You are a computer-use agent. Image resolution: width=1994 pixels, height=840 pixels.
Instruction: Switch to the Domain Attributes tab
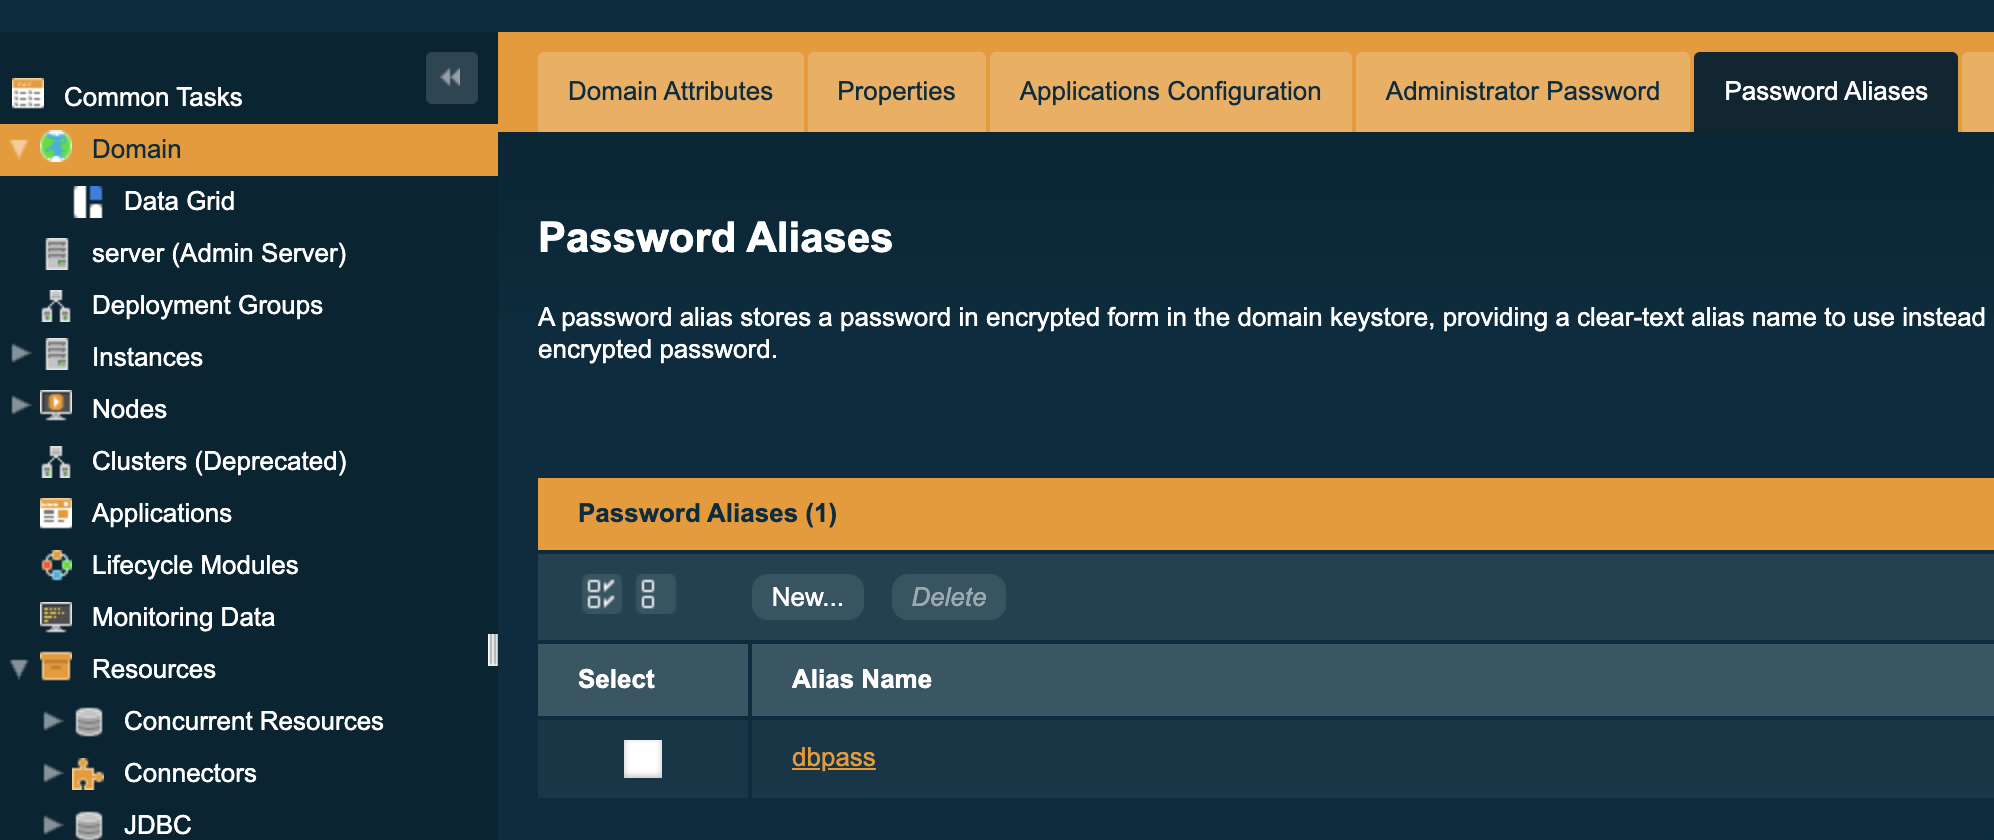click(x=670, y=91)
